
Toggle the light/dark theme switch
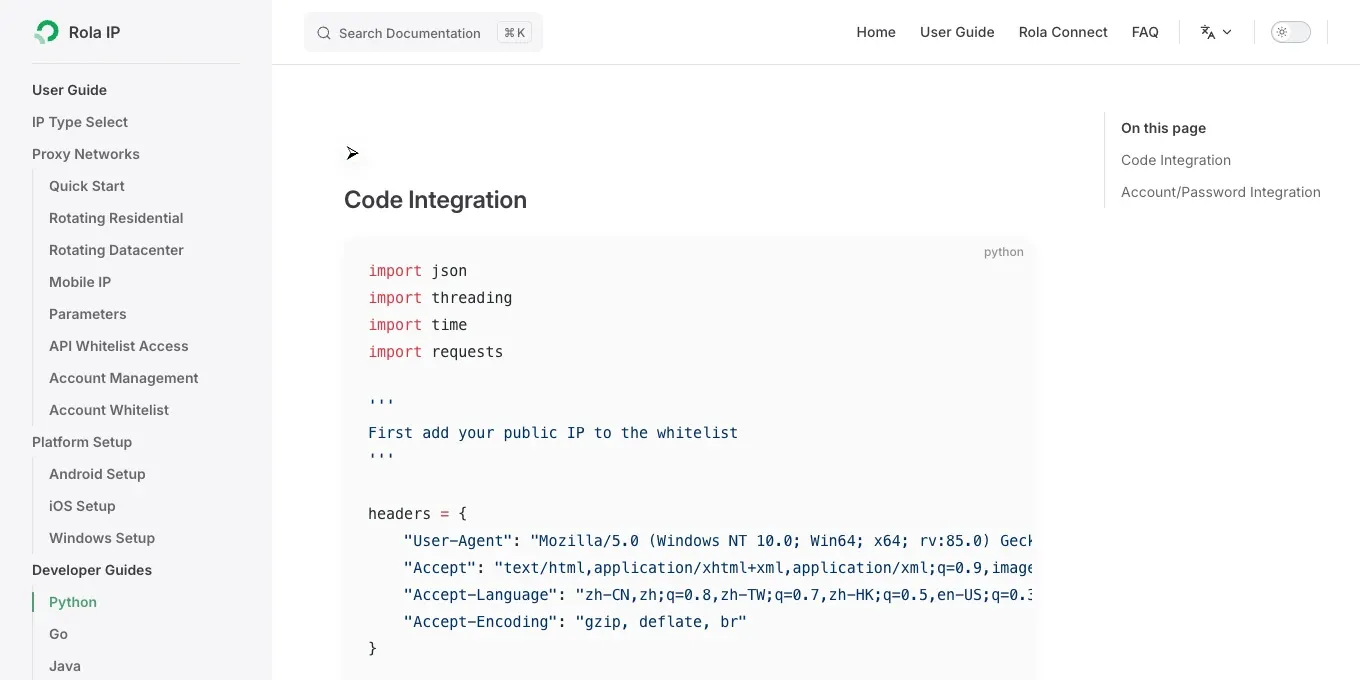click(x=1290, y=32)
